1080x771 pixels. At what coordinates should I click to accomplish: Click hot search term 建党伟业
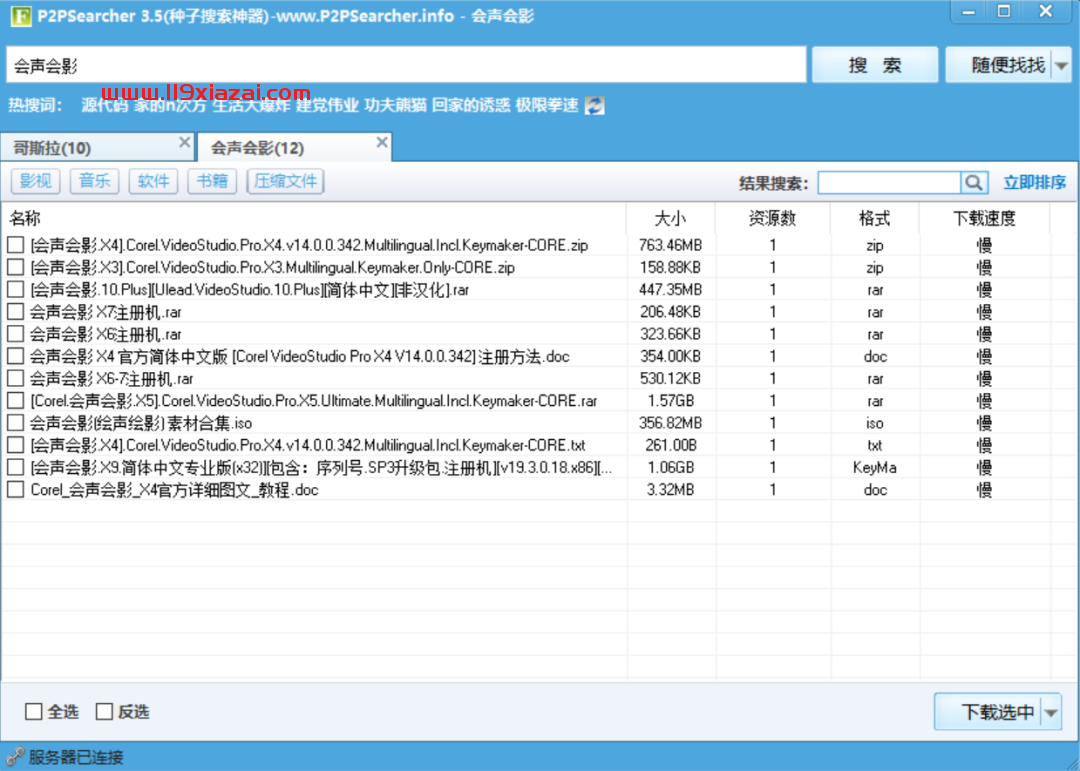327,105
